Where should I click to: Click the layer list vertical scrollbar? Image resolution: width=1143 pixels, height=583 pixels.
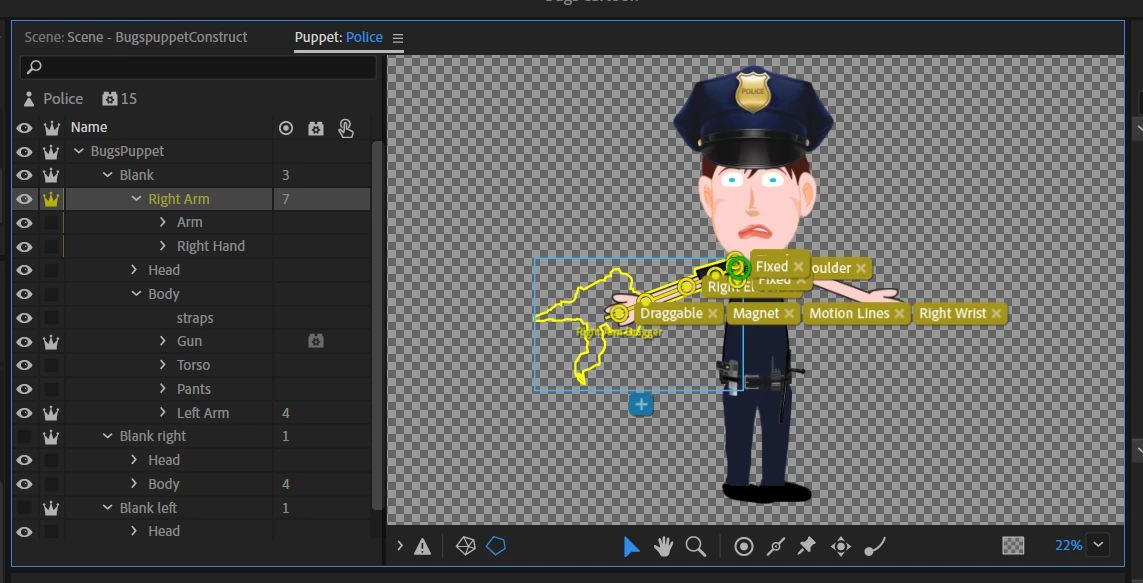point(377,324)
